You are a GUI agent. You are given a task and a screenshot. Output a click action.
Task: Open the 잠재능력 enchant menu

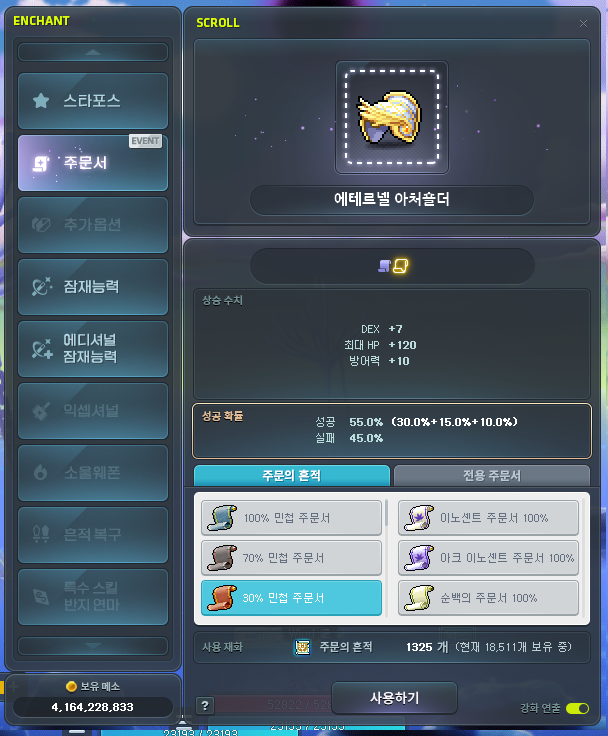(93, 287)
